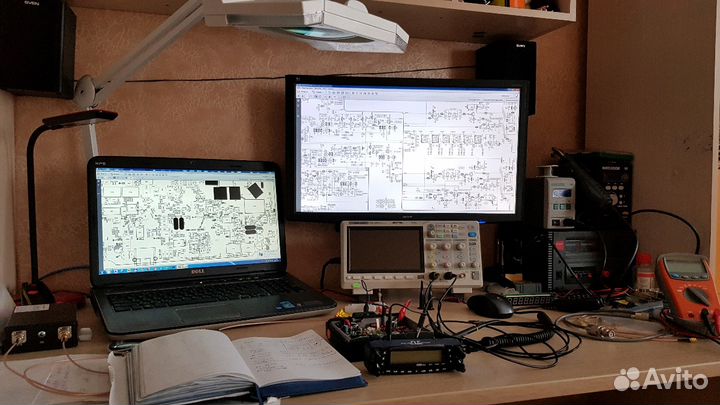Click the row of six filter blocks on monitor schematic
Image resolution: width=720 pixels, height=405 pixels.
(x=452, y=138)
